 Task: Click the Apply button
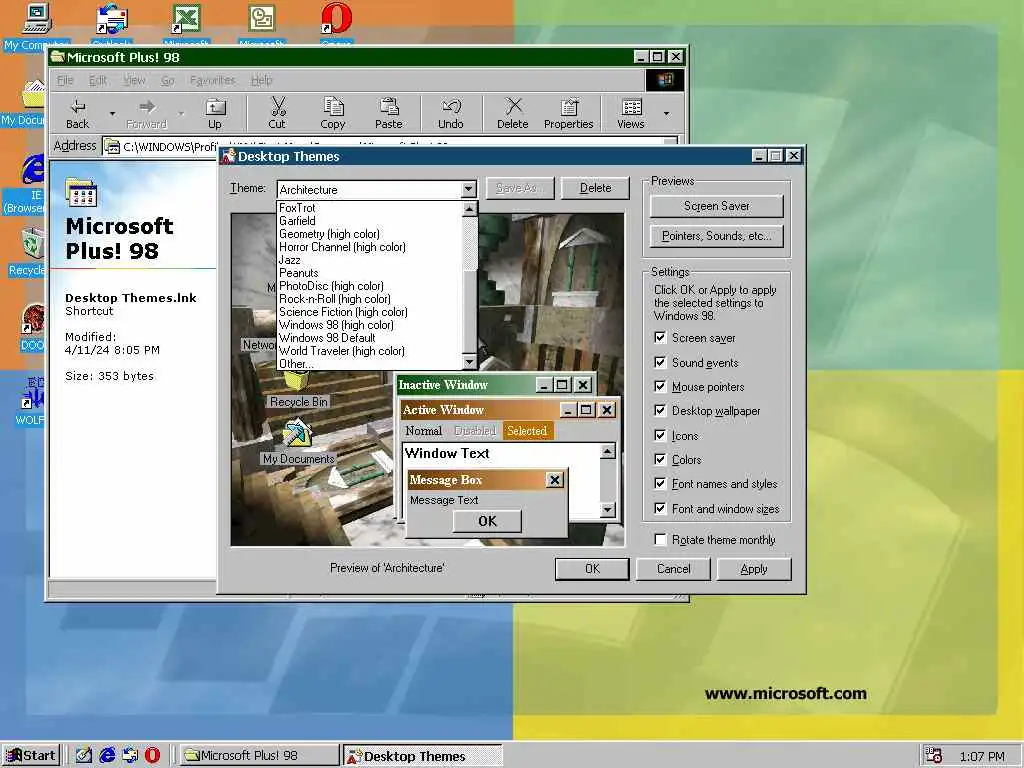pyautogui.click(x=754, y=569)
